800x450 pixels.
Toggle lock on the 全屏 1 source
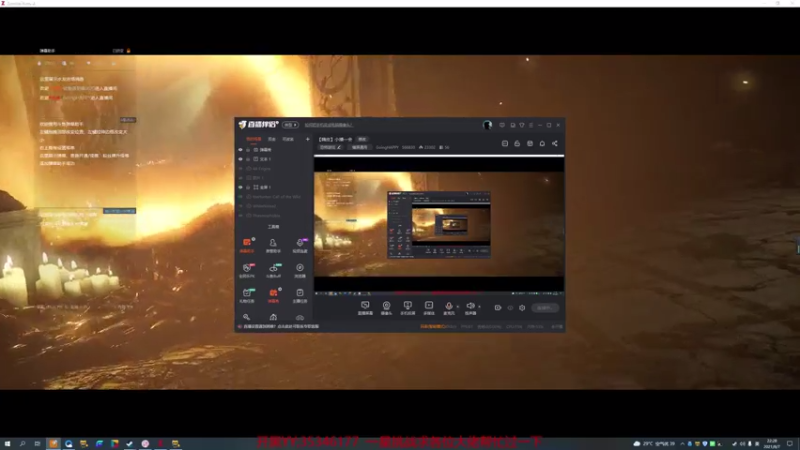tap(248, 187)
